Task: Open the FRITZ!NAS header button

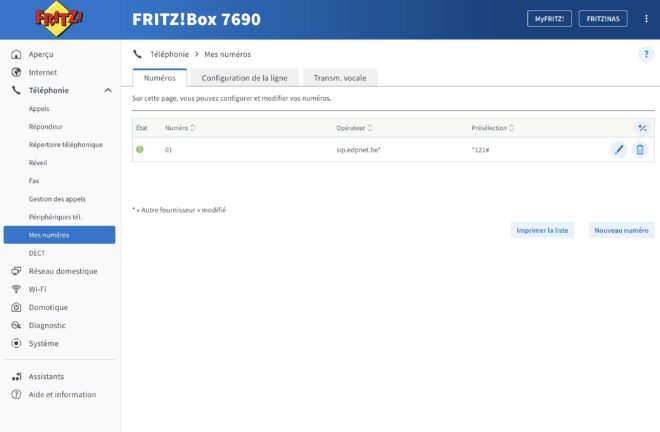Action: 604,19
